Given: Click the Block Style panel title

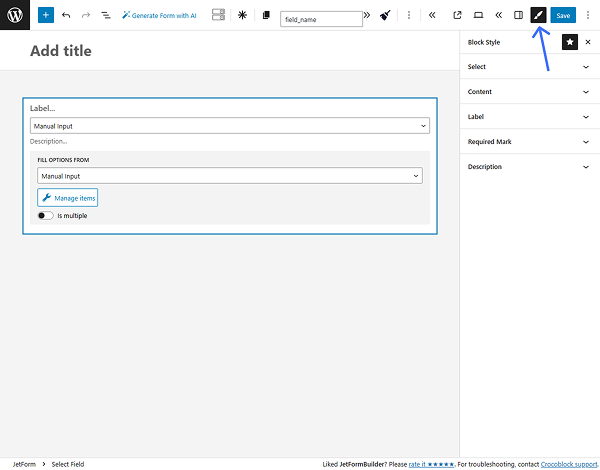Looking at the screenshot, I should click(x=484, y=42).
